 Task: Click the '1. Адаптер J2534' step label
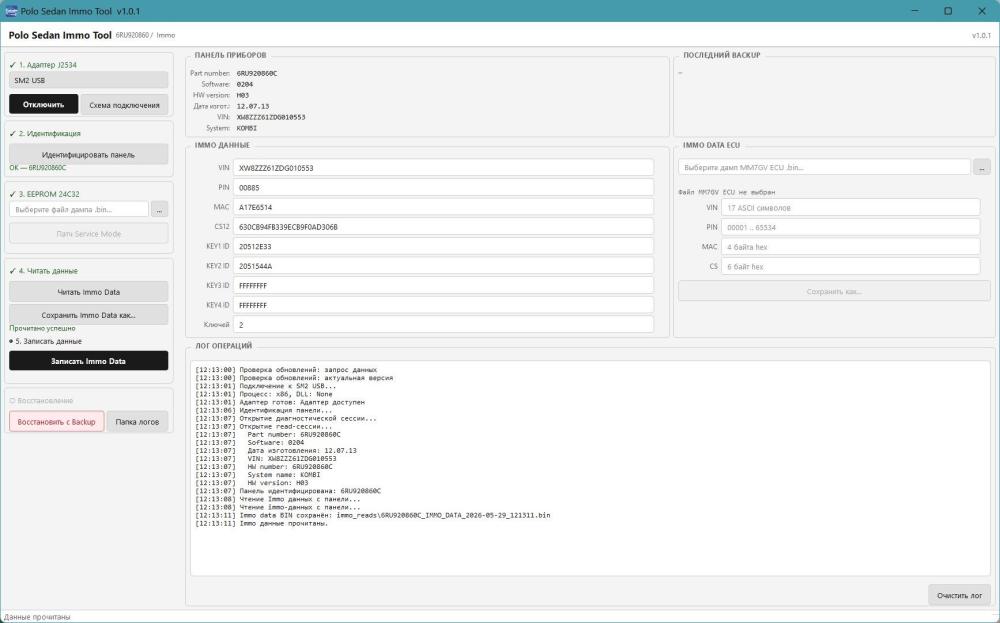tap(47, 65)
